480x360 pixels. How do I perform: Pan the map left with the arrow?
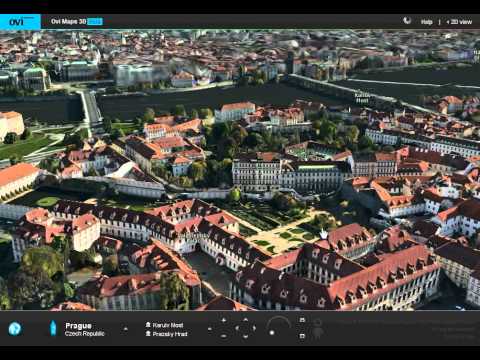pyautogui.click(x=237, y=328)
